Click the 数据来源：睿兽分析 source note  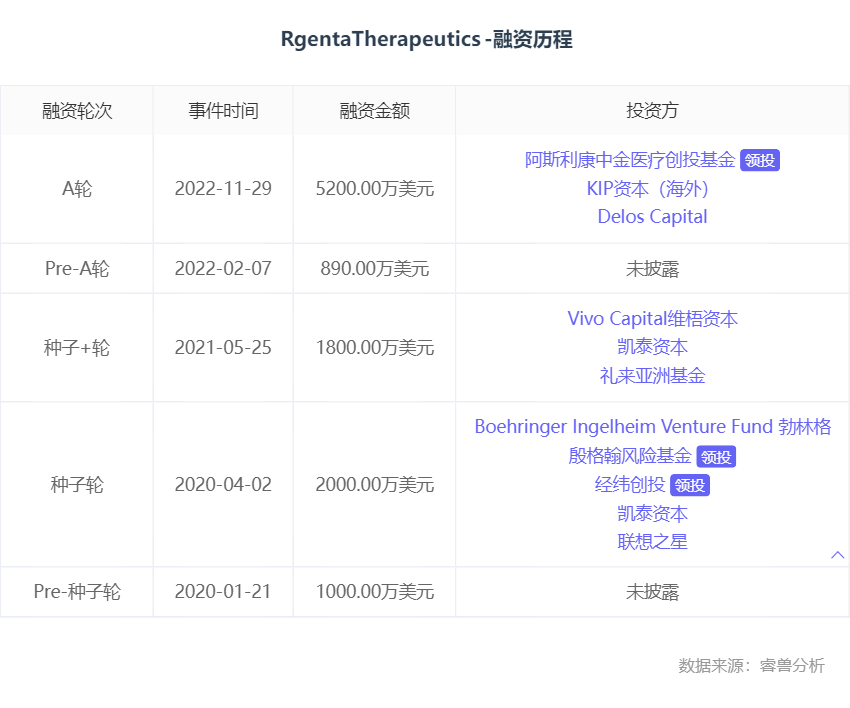(x=751, y=665)
